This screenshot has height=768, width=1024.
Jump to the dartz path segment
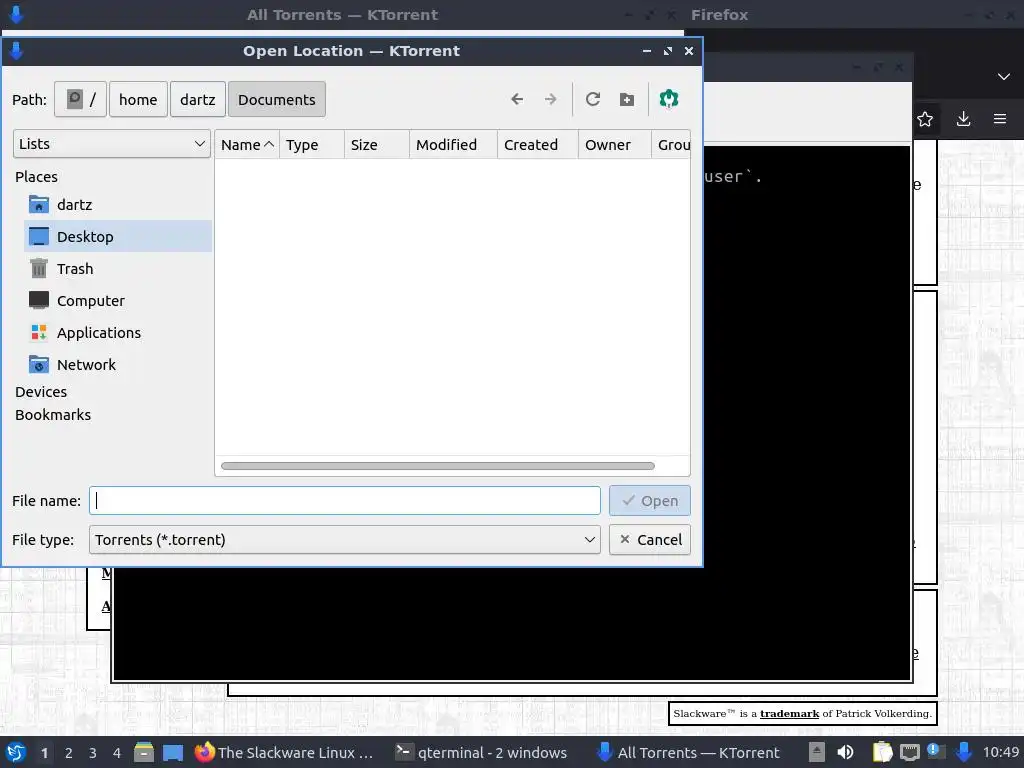point(197,99)
